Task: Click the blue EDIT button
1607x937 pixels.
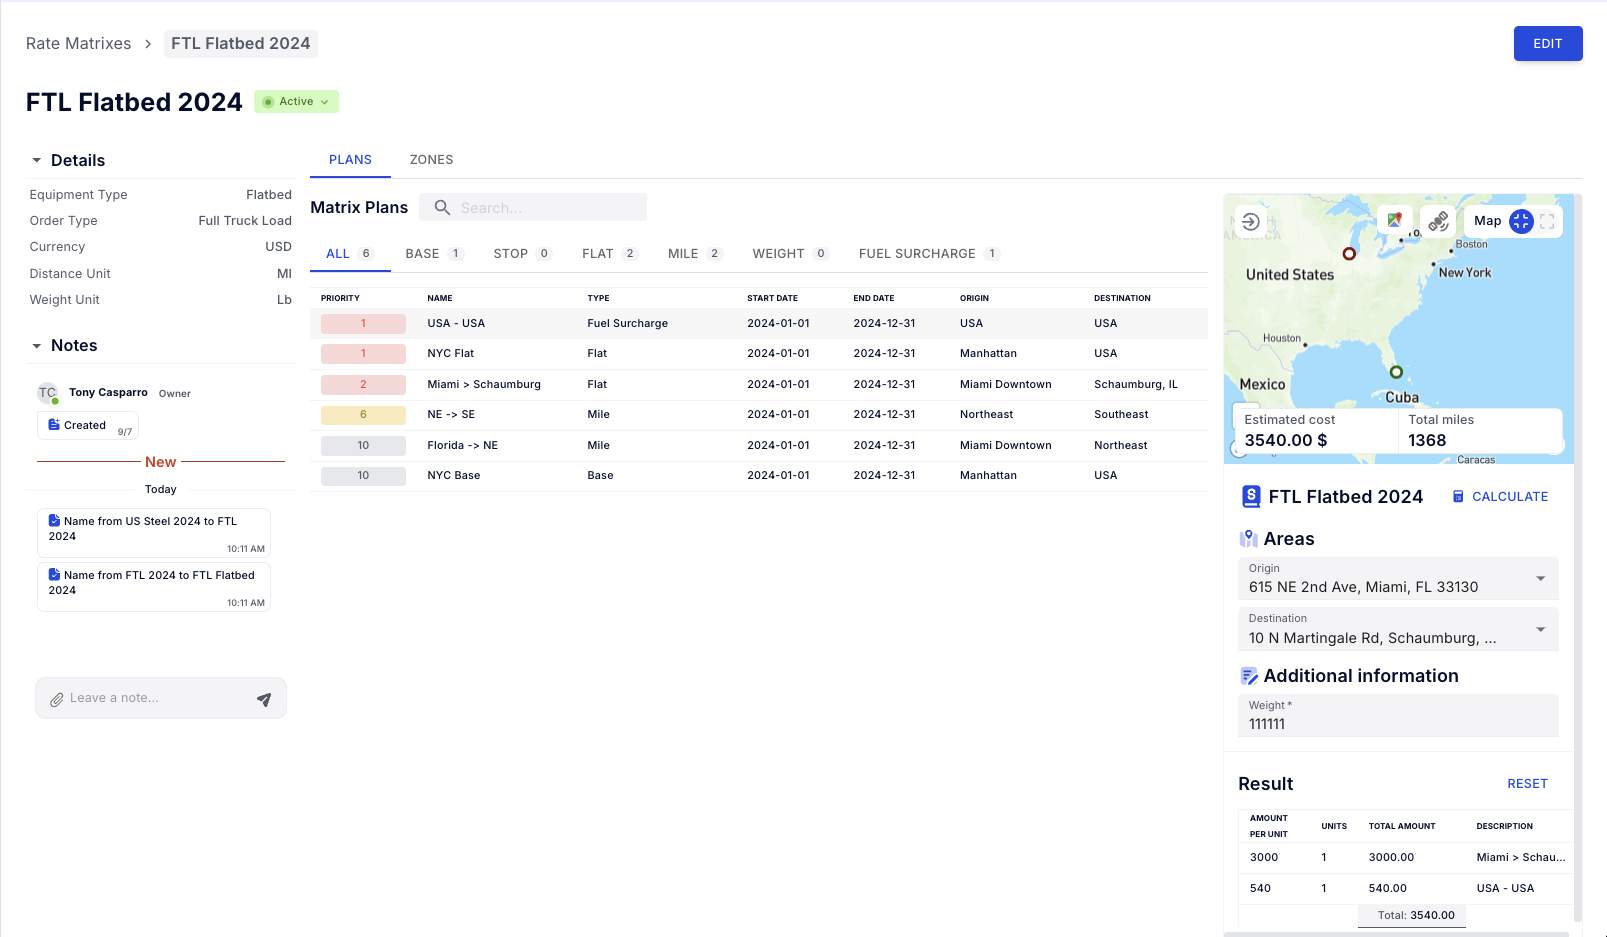Action: (x=1547, y=44)
